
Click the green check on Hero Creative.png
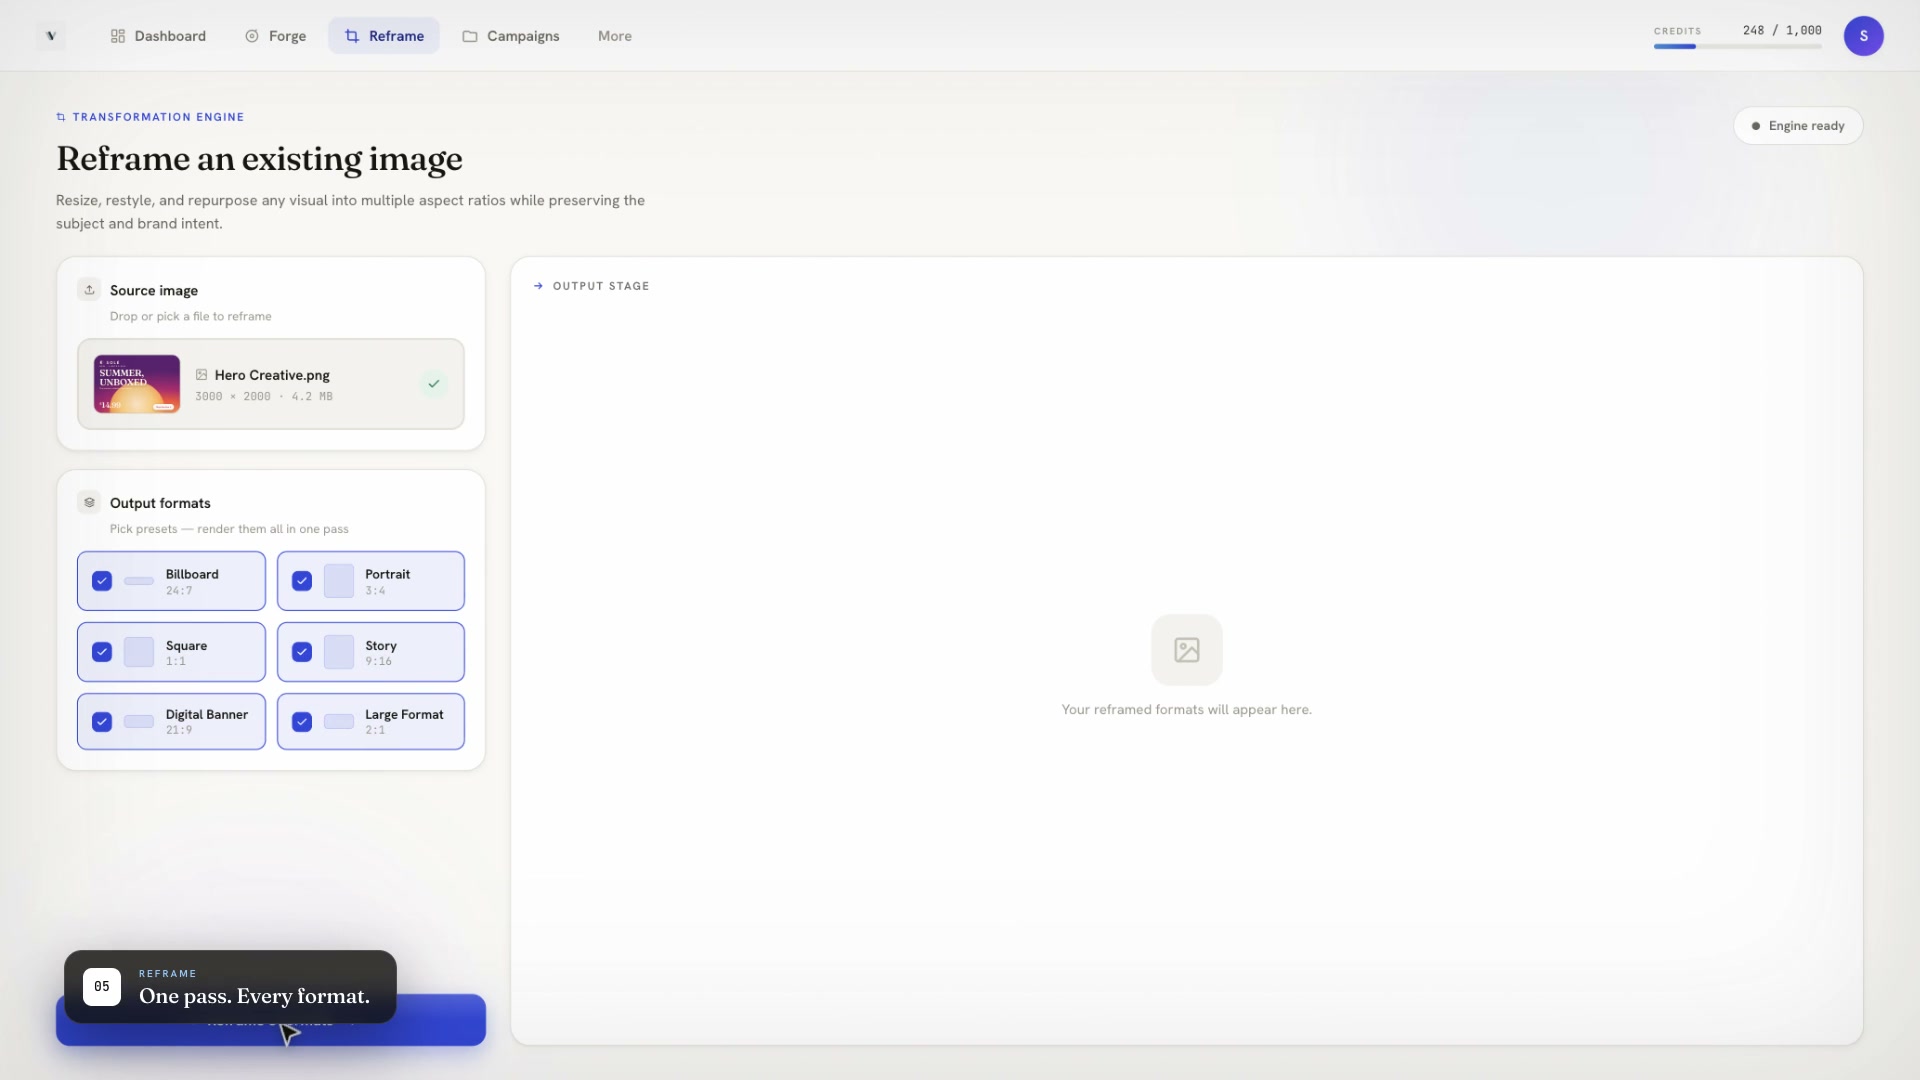(433, 384)
